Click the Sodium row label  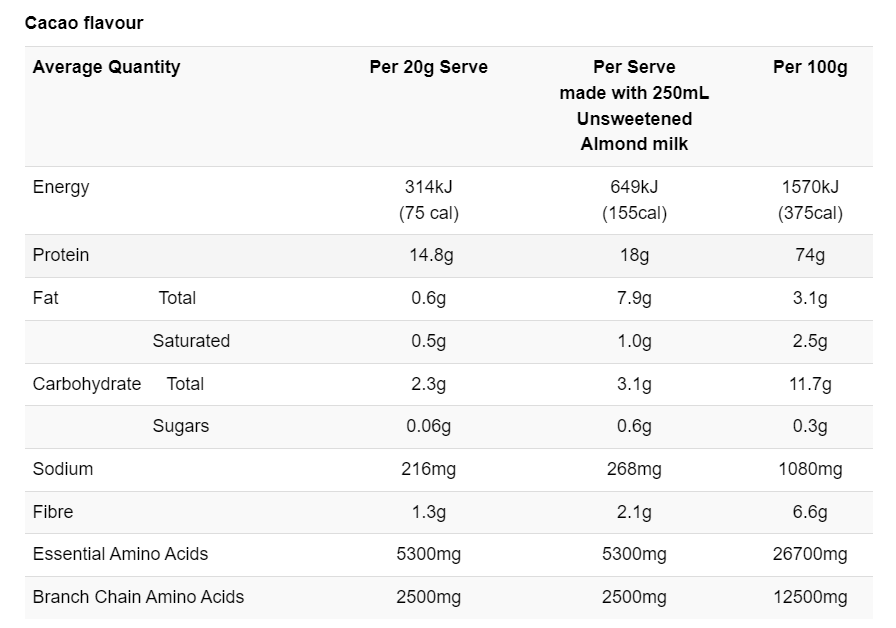tap(63, 469)
